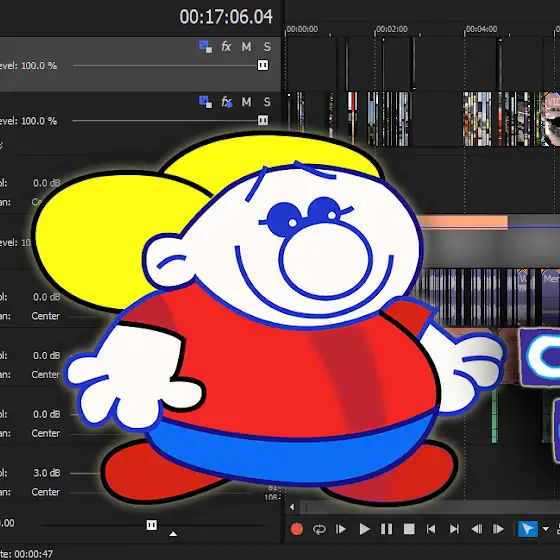Click the white triangle under the rate slider
This screenshot has height=560, width=560.
click(x=173, y=534)
